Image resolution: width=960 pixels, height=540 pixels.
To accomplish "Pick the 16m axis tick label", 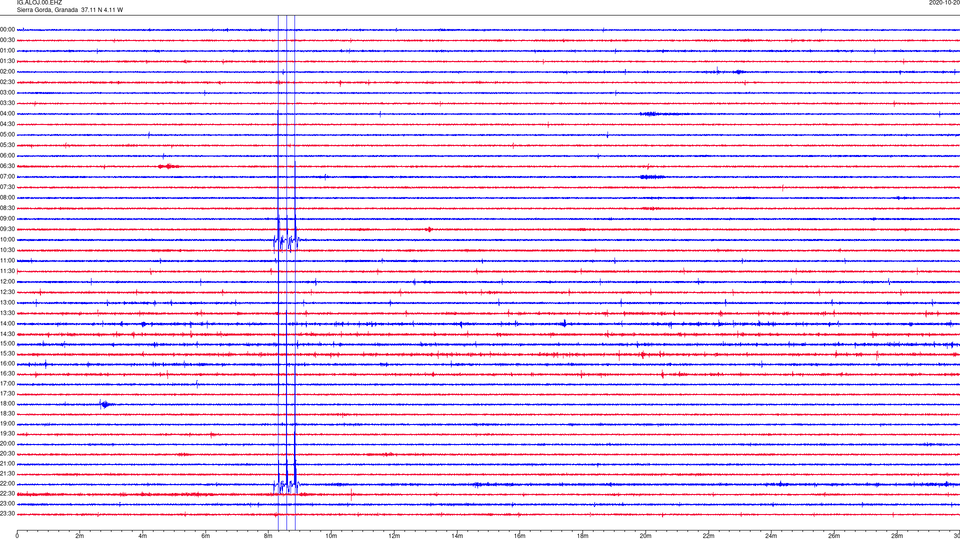I will 520,536.
